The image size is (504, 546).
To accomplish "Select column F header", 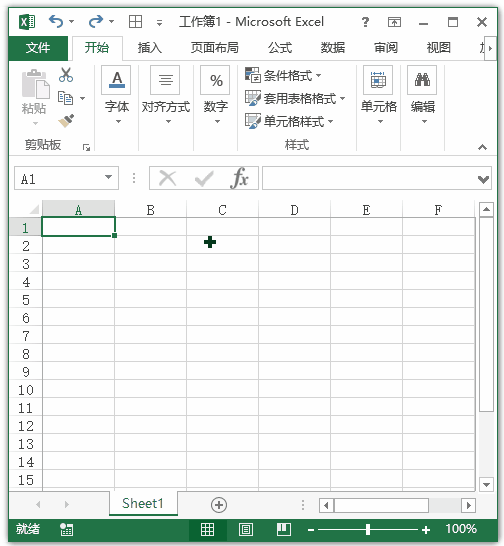I will pyautogui.click(x=438, y=210).
